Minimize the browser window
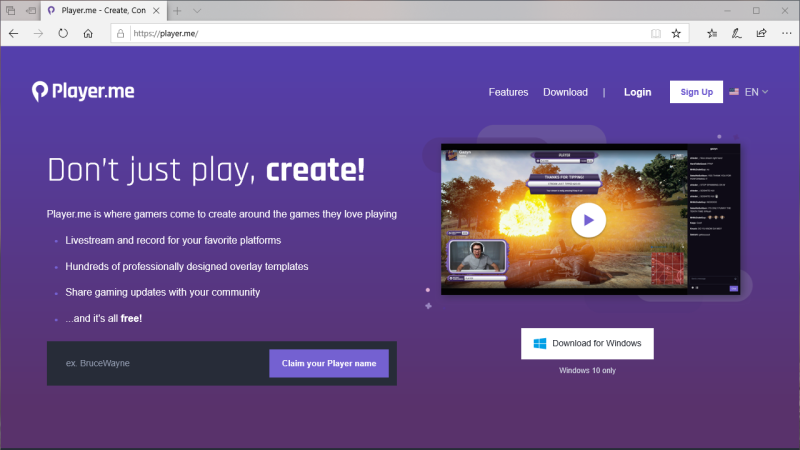This screenshot has height=450, width=800. point(728,11)
